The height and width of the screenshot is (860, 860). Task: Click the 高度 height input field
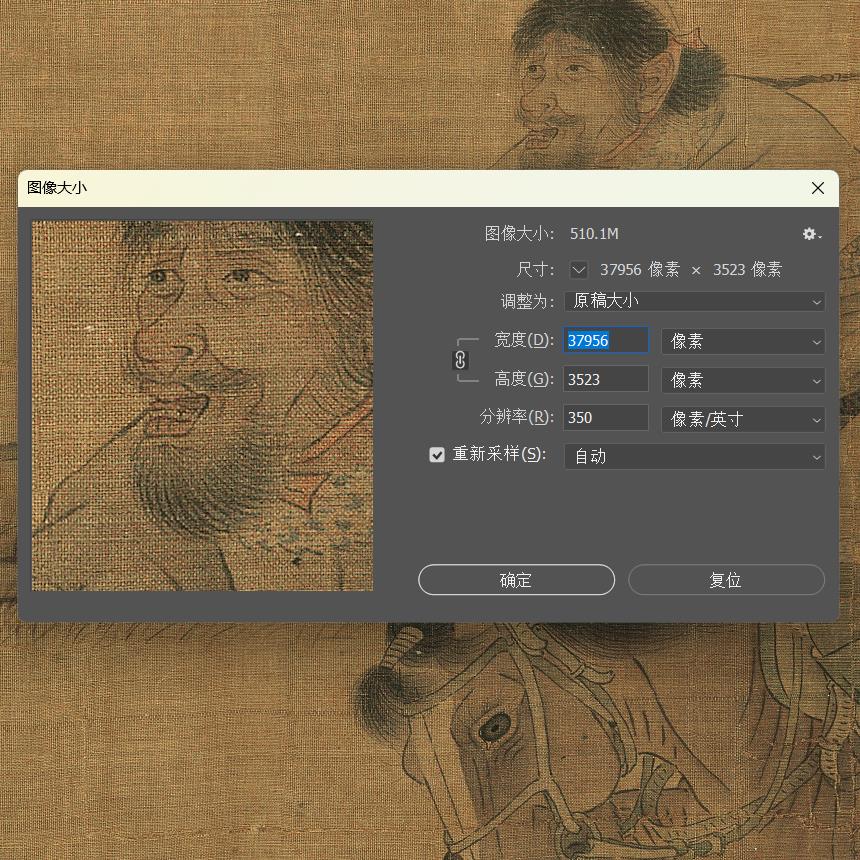click(x=606, y=380)
